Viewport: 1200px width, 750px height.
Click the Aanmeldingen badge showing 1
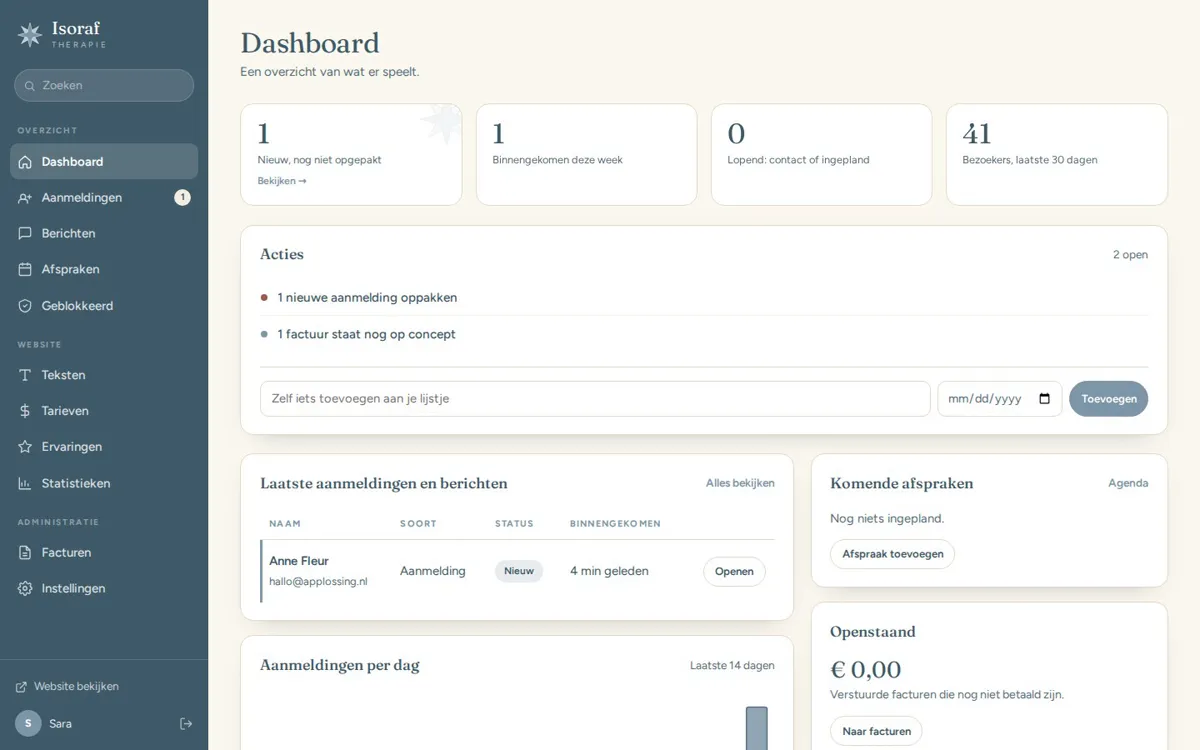[182, 198]
